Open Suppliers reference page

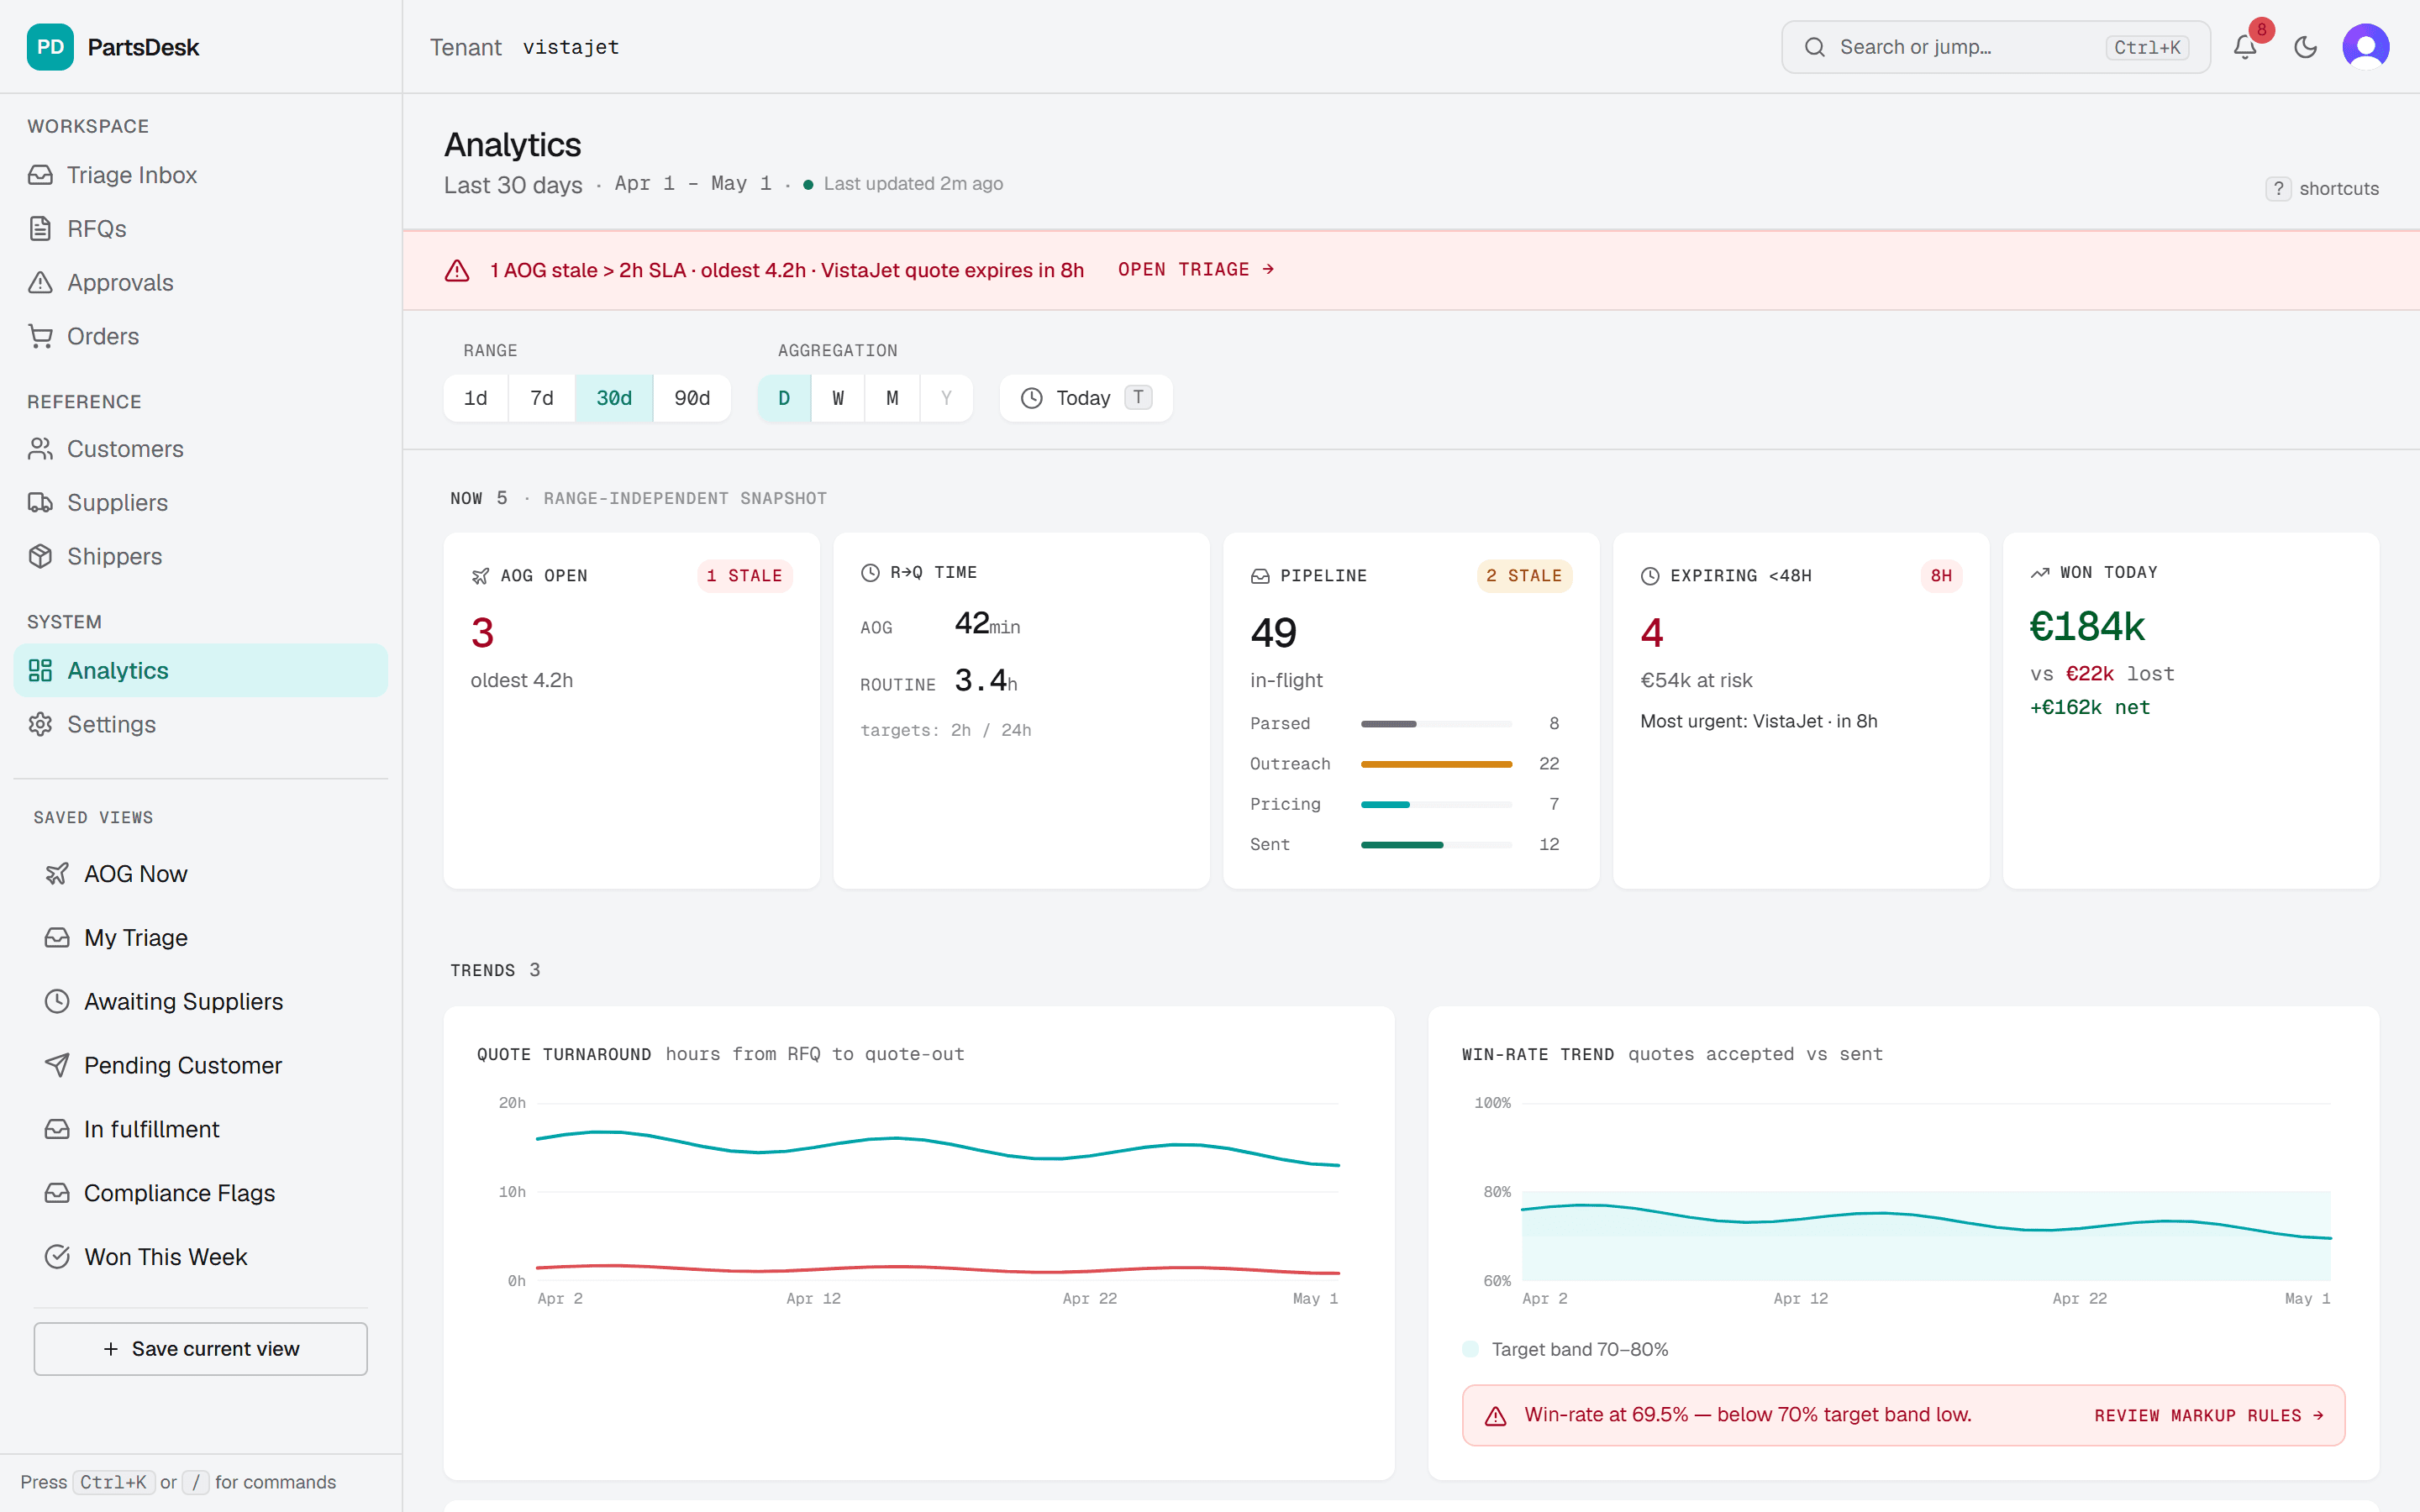pos(201,503)
